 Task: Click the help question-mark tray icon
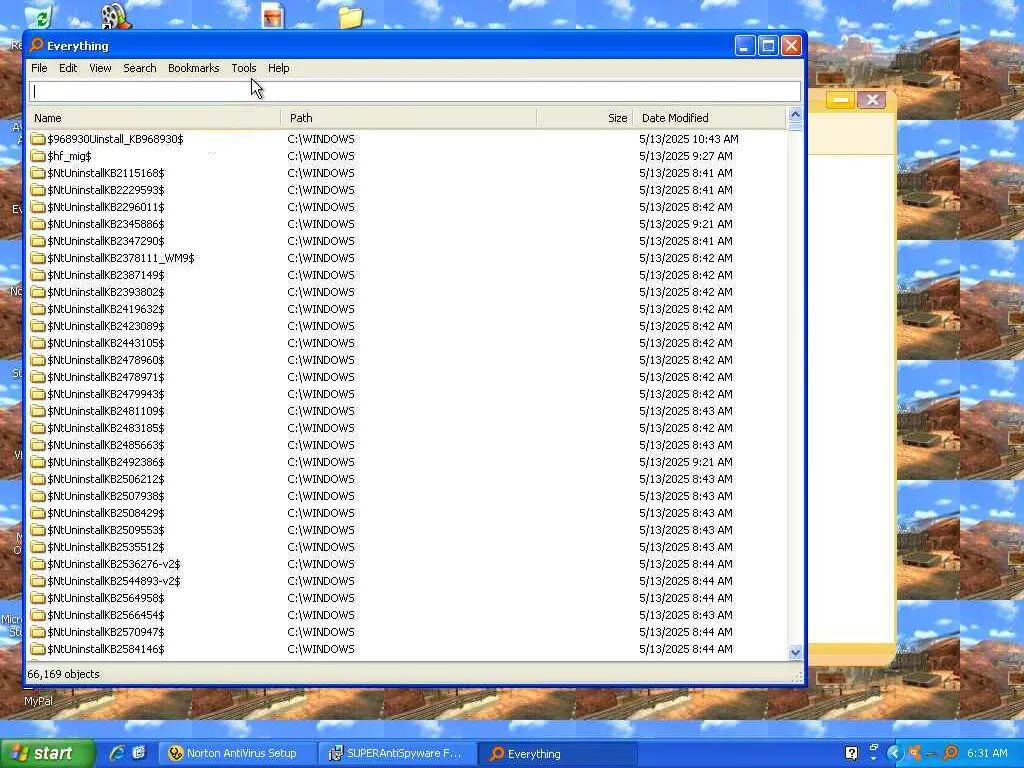click(x=851, y=753)
